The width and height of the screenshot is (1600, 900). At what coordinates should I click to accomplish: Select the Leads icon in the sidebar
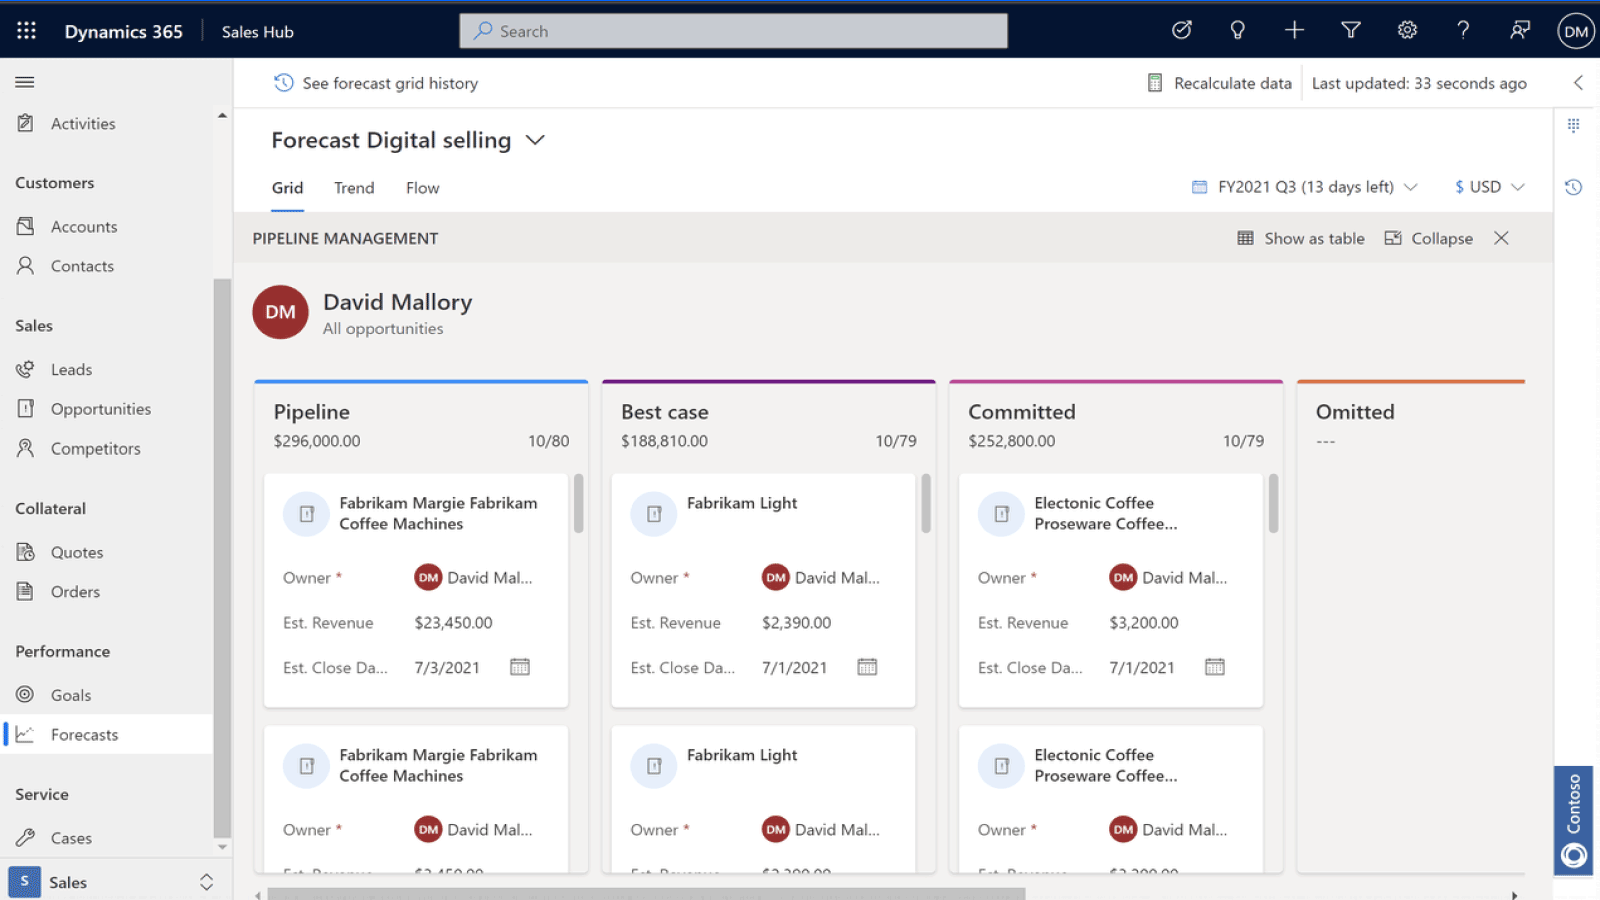(26, 369)
